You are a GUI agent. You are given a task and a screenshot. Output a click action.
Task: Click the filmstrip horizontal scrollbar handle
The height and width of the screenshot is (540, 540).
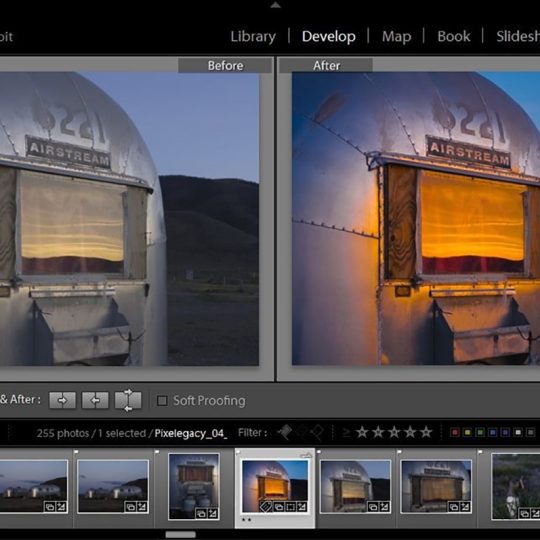(x=180, y=534)
